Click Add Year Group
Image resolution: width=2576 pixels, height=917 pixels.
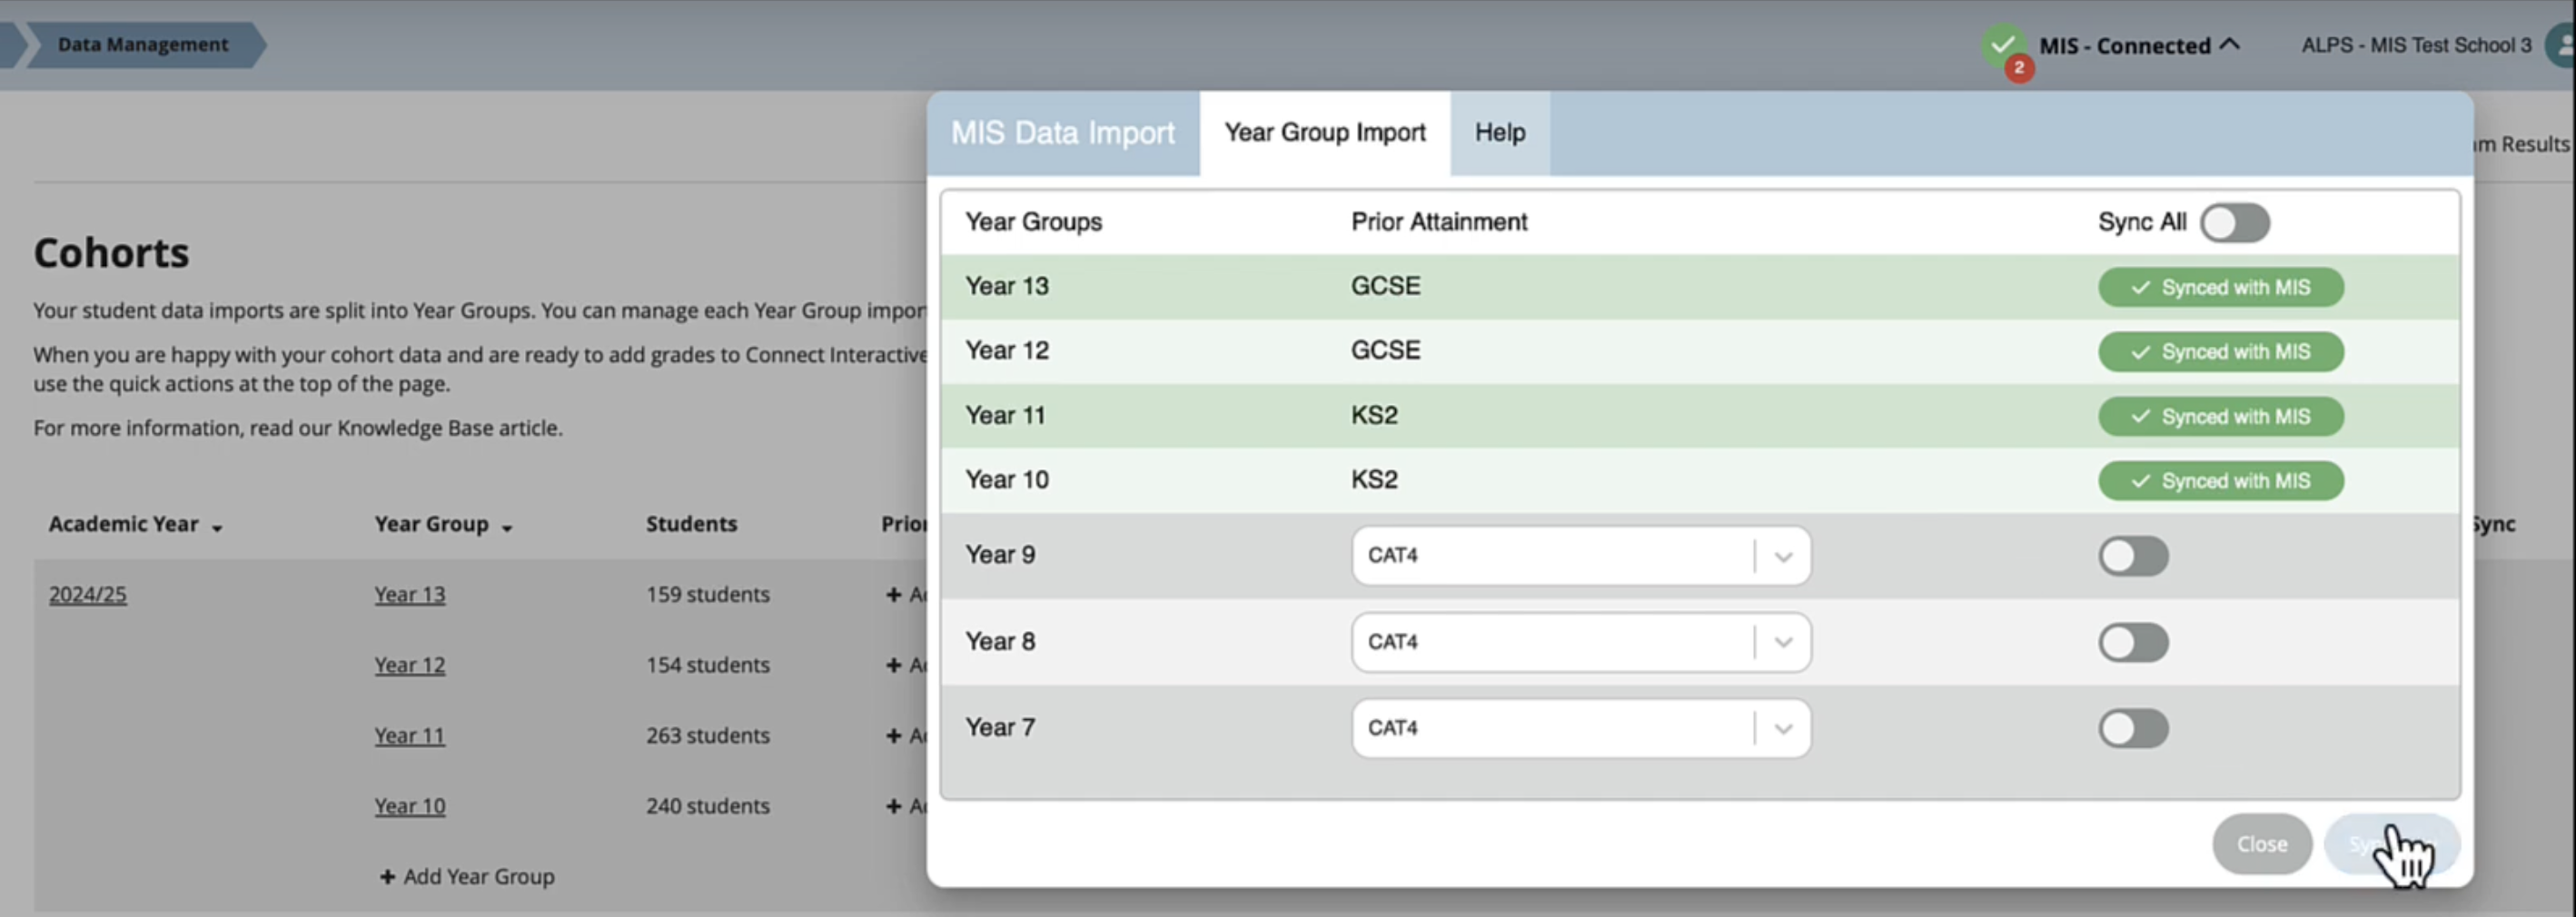[467, 876]
